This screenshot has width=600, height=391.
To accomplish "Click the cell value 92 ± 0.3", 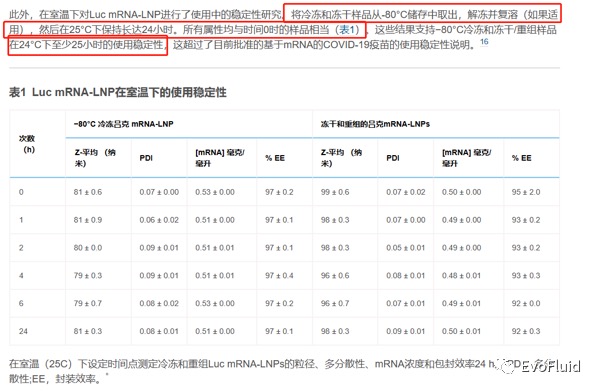I will [526, 331].
